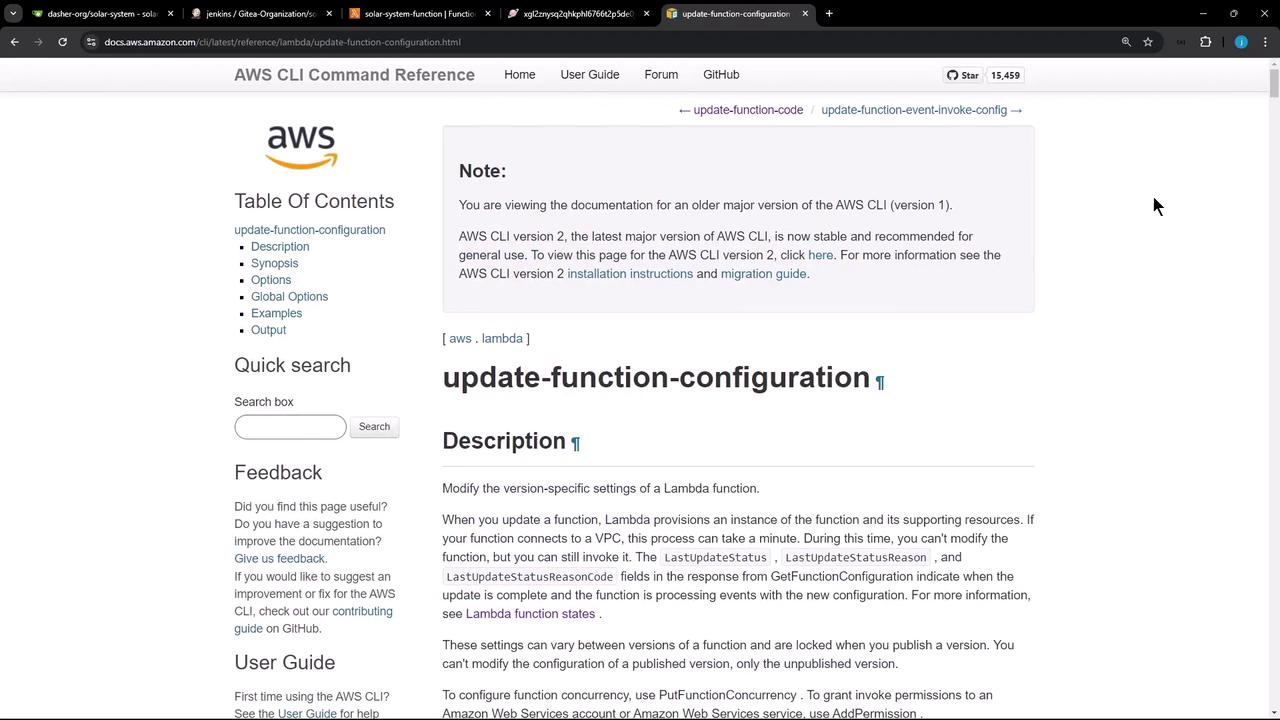This screenshot has height=720, width=1280.
Task: Reload the current page
Action: click(x=62, y=42)
